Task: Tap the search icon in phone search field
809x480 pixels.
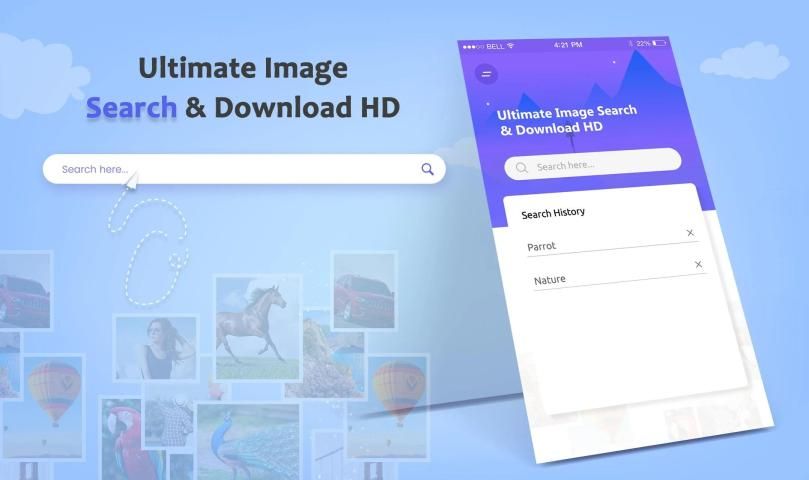Action: (521, 168)
